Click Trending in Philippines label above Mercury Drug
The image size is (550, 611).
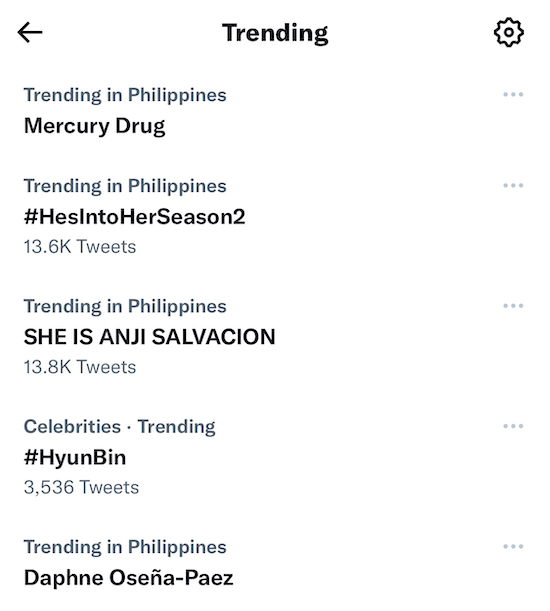click(125, 95)
